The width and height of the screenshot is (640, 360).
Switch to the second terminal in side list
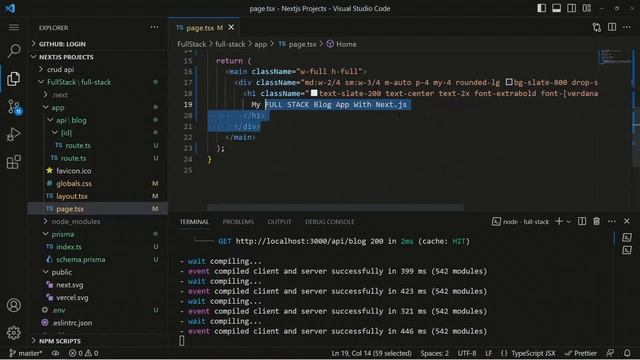coord(627,250)
